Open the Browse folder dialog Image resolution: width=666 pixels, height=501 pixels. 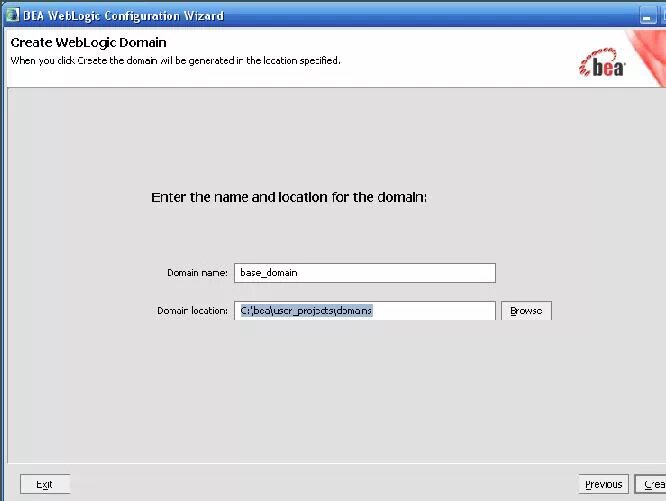click(526, 311)
